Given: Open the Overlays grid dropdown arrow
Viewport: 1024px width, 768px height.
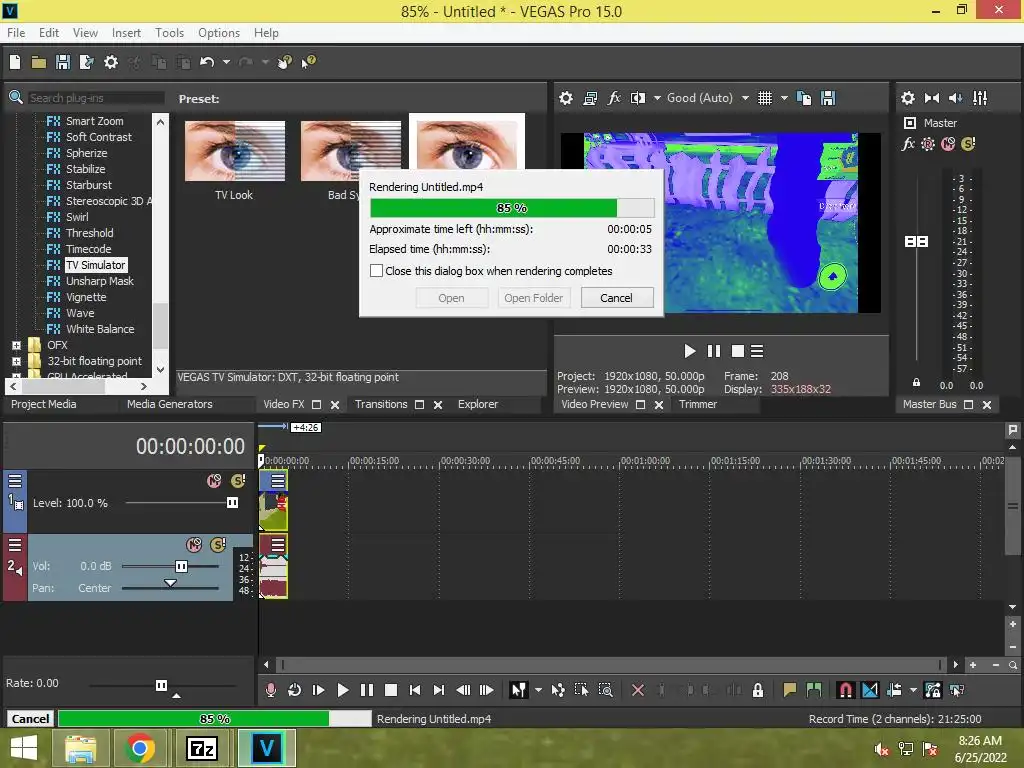Looking at the screenshot, I should 784,98.
